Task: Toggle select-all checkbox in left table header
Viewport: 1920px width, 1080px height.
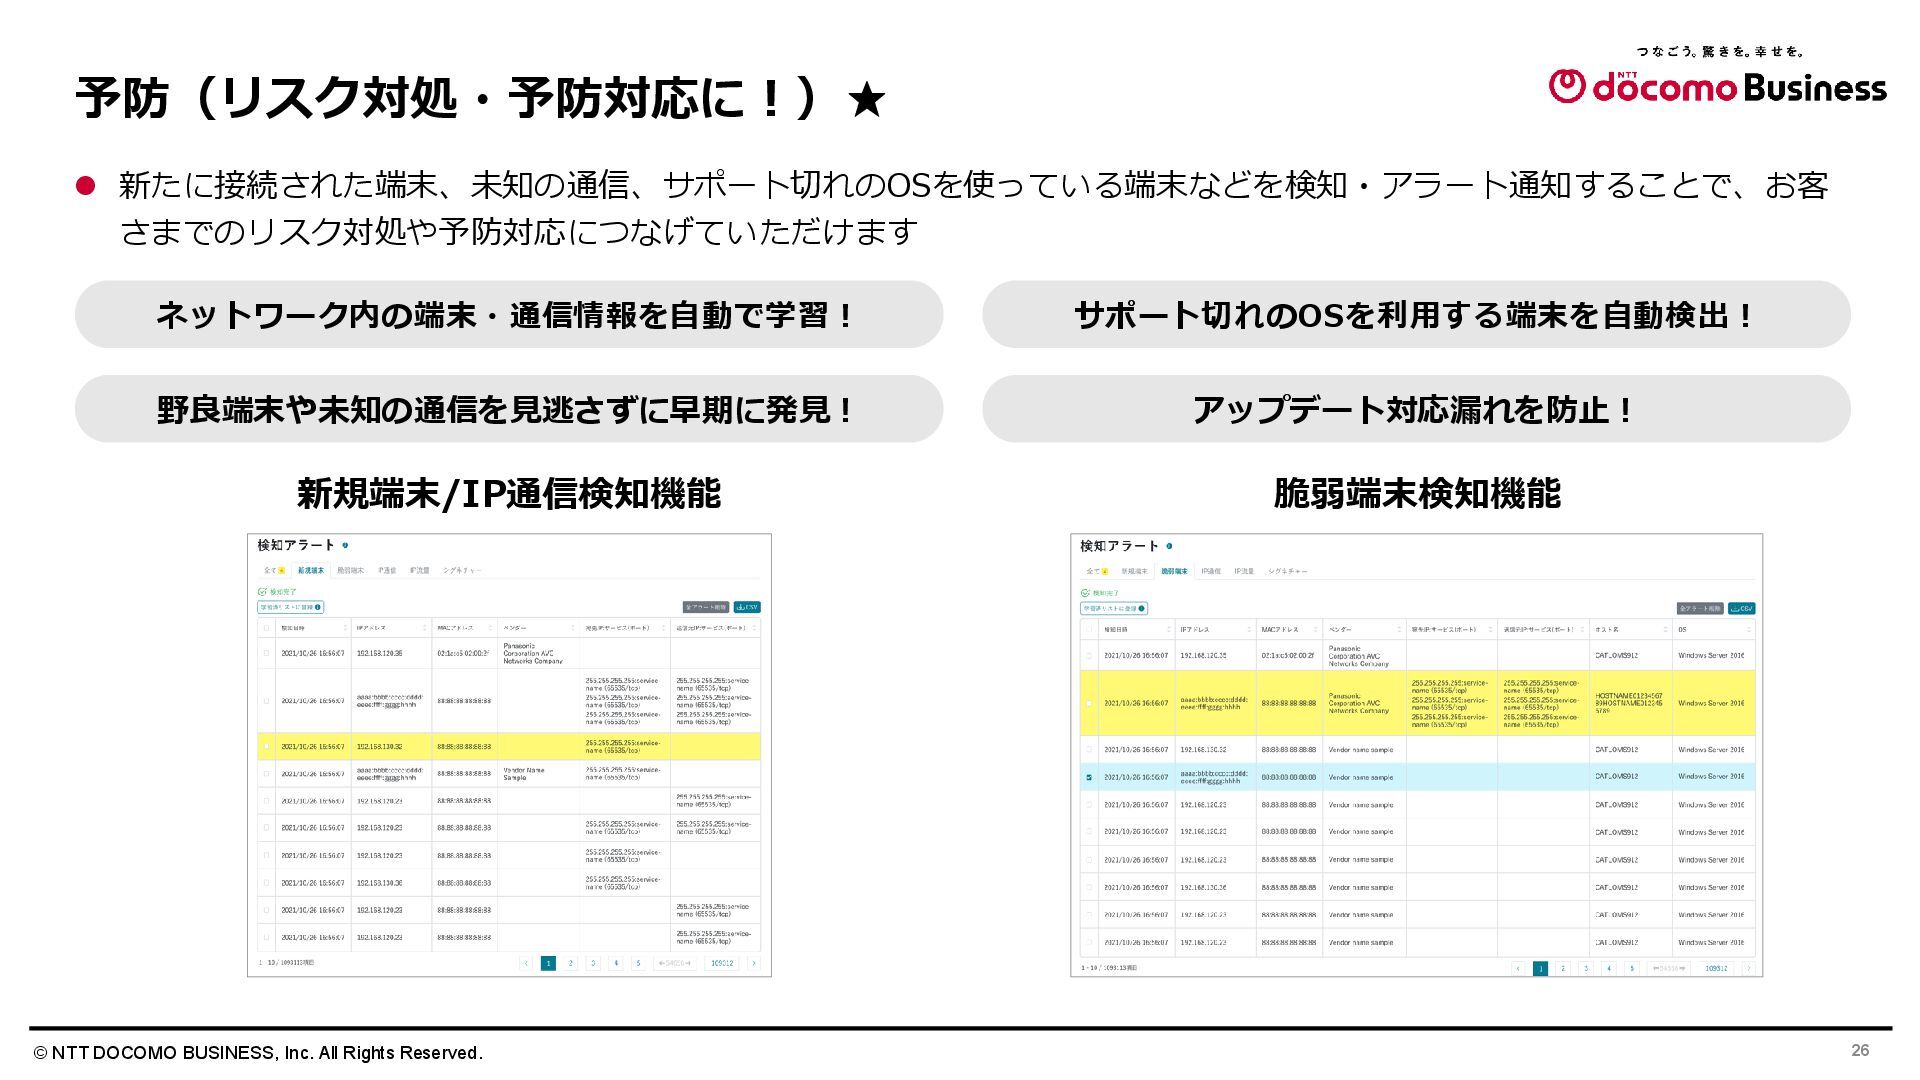Action: (x=266, y=628)
